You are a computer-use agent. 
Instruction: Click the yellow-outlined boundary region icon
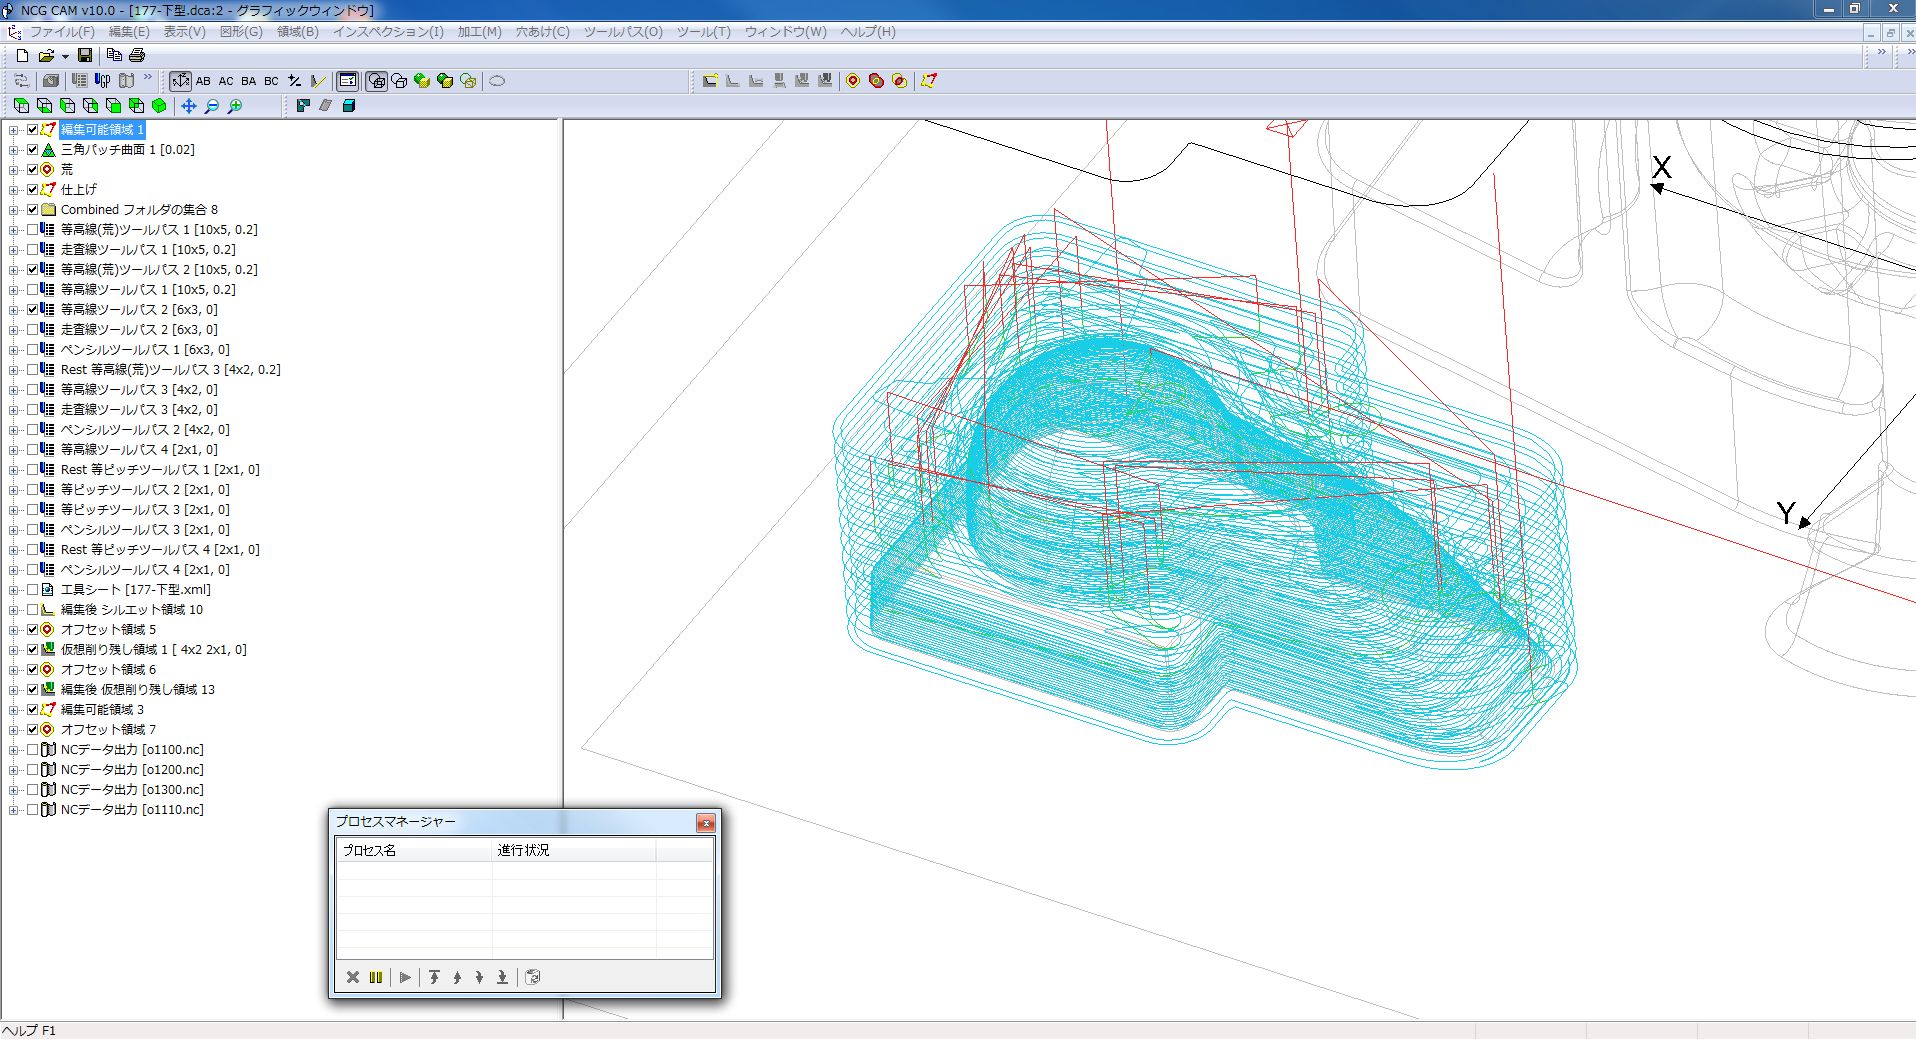pos(710,81)
